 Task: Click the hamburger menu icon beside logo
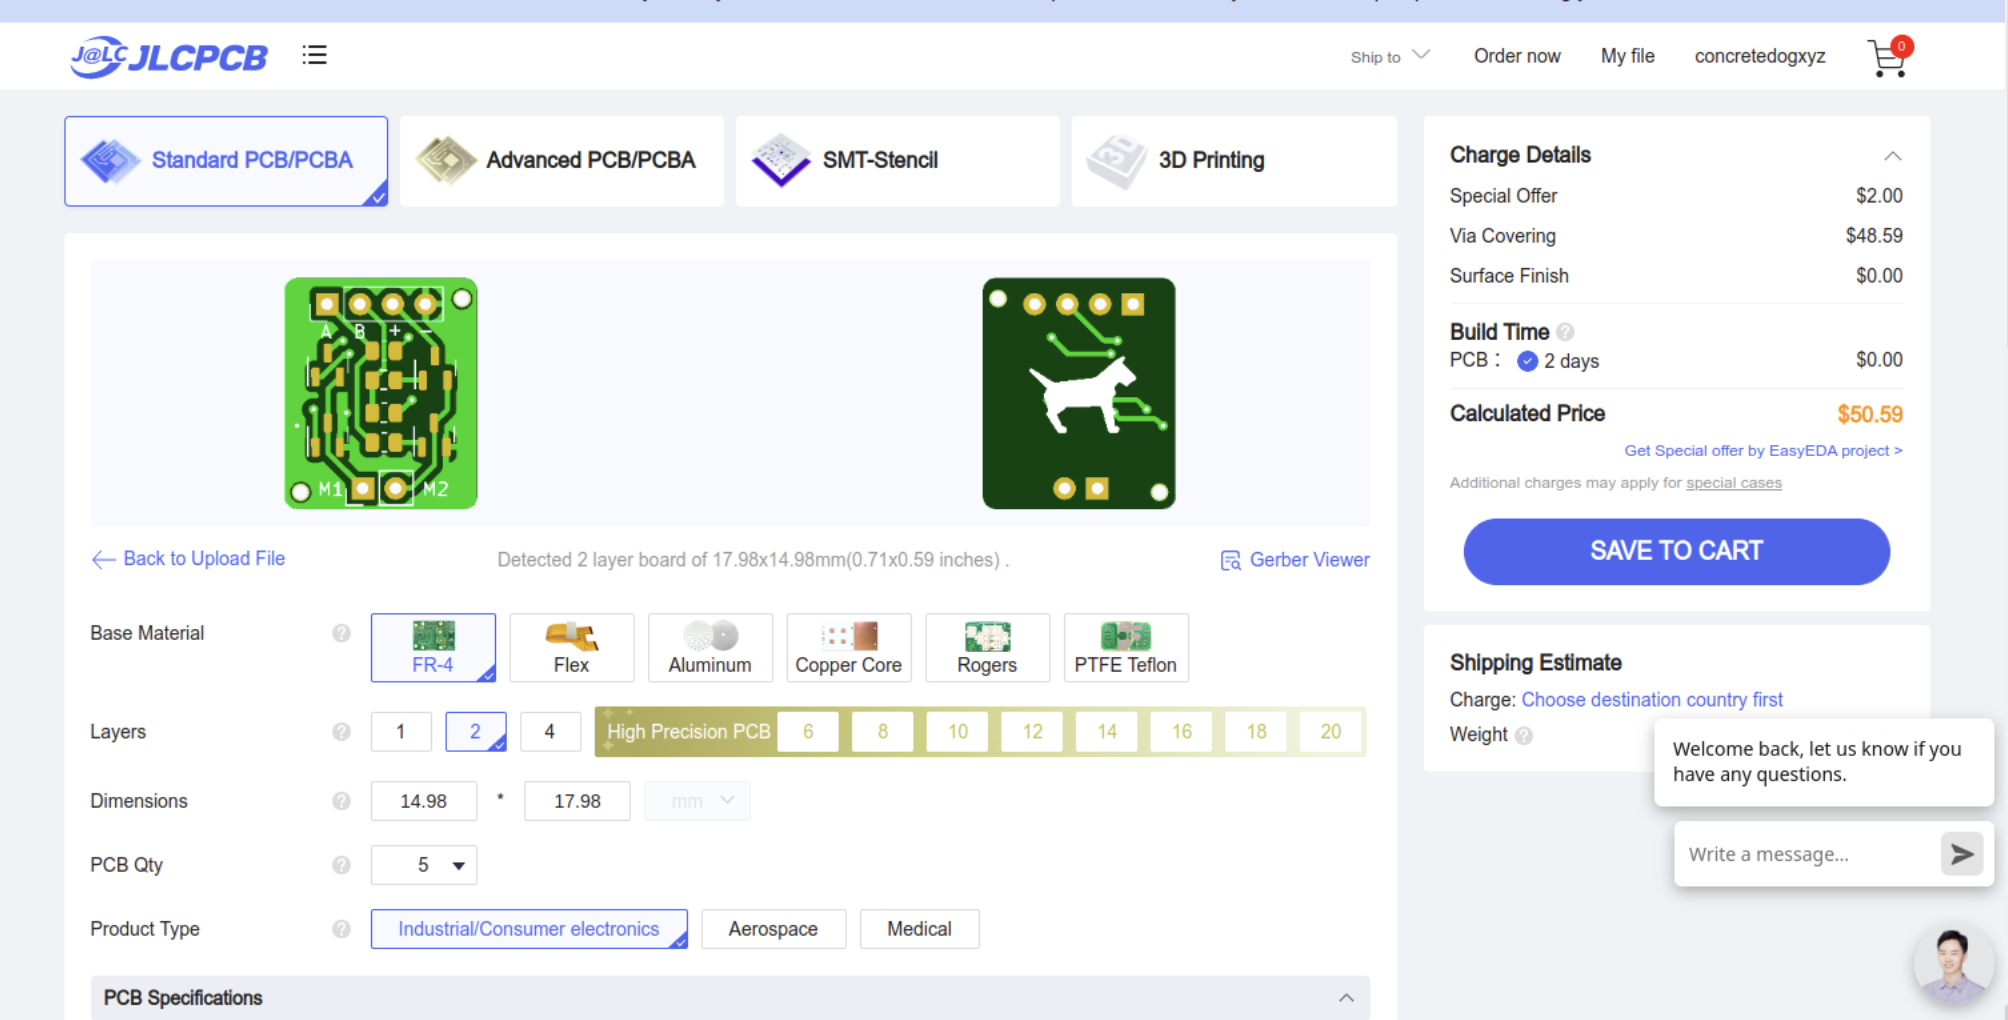point(315,55)
